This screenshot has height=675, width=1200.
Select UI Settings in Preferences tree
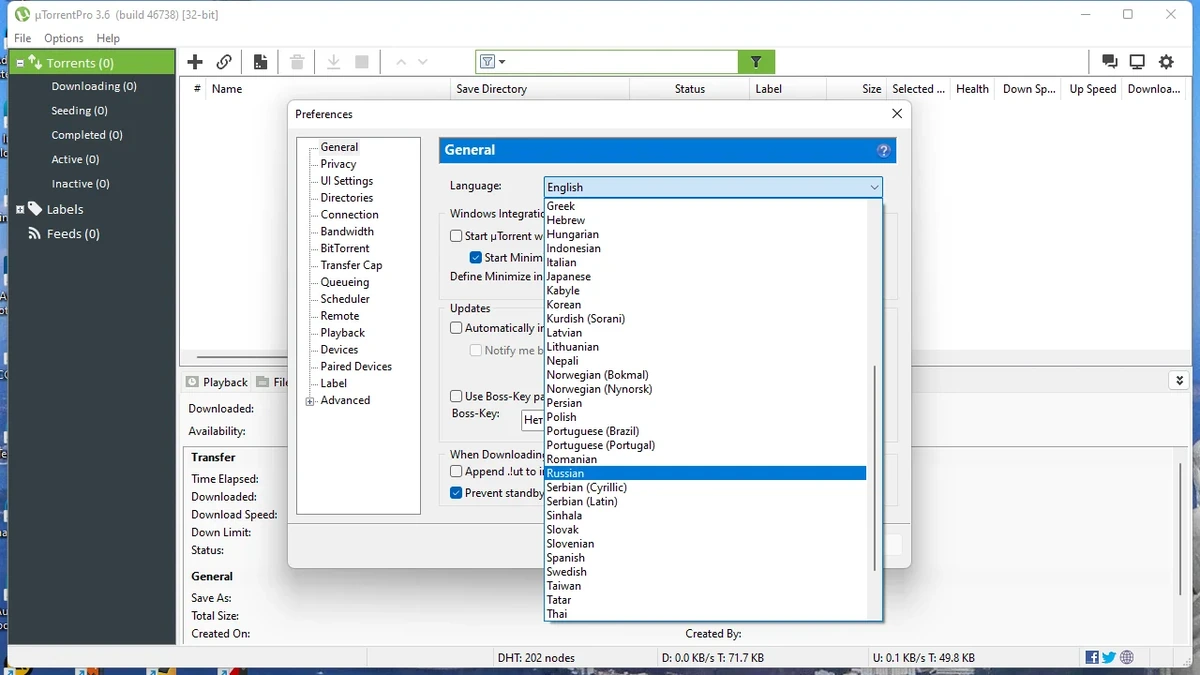pyautogui.click(x=346, y=181)
